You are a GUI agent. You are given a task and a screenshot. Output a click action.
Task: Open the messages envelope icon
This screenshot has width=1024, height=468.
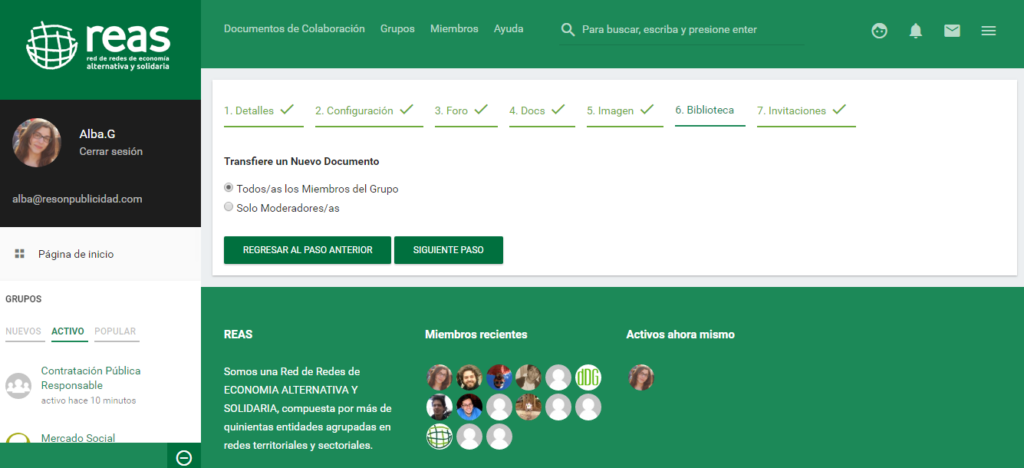tap(952, 31)
